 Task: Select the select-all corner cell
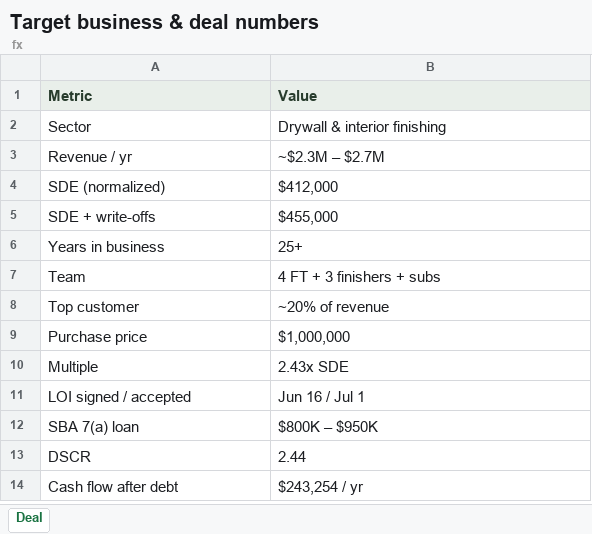[x=20, y=67]
